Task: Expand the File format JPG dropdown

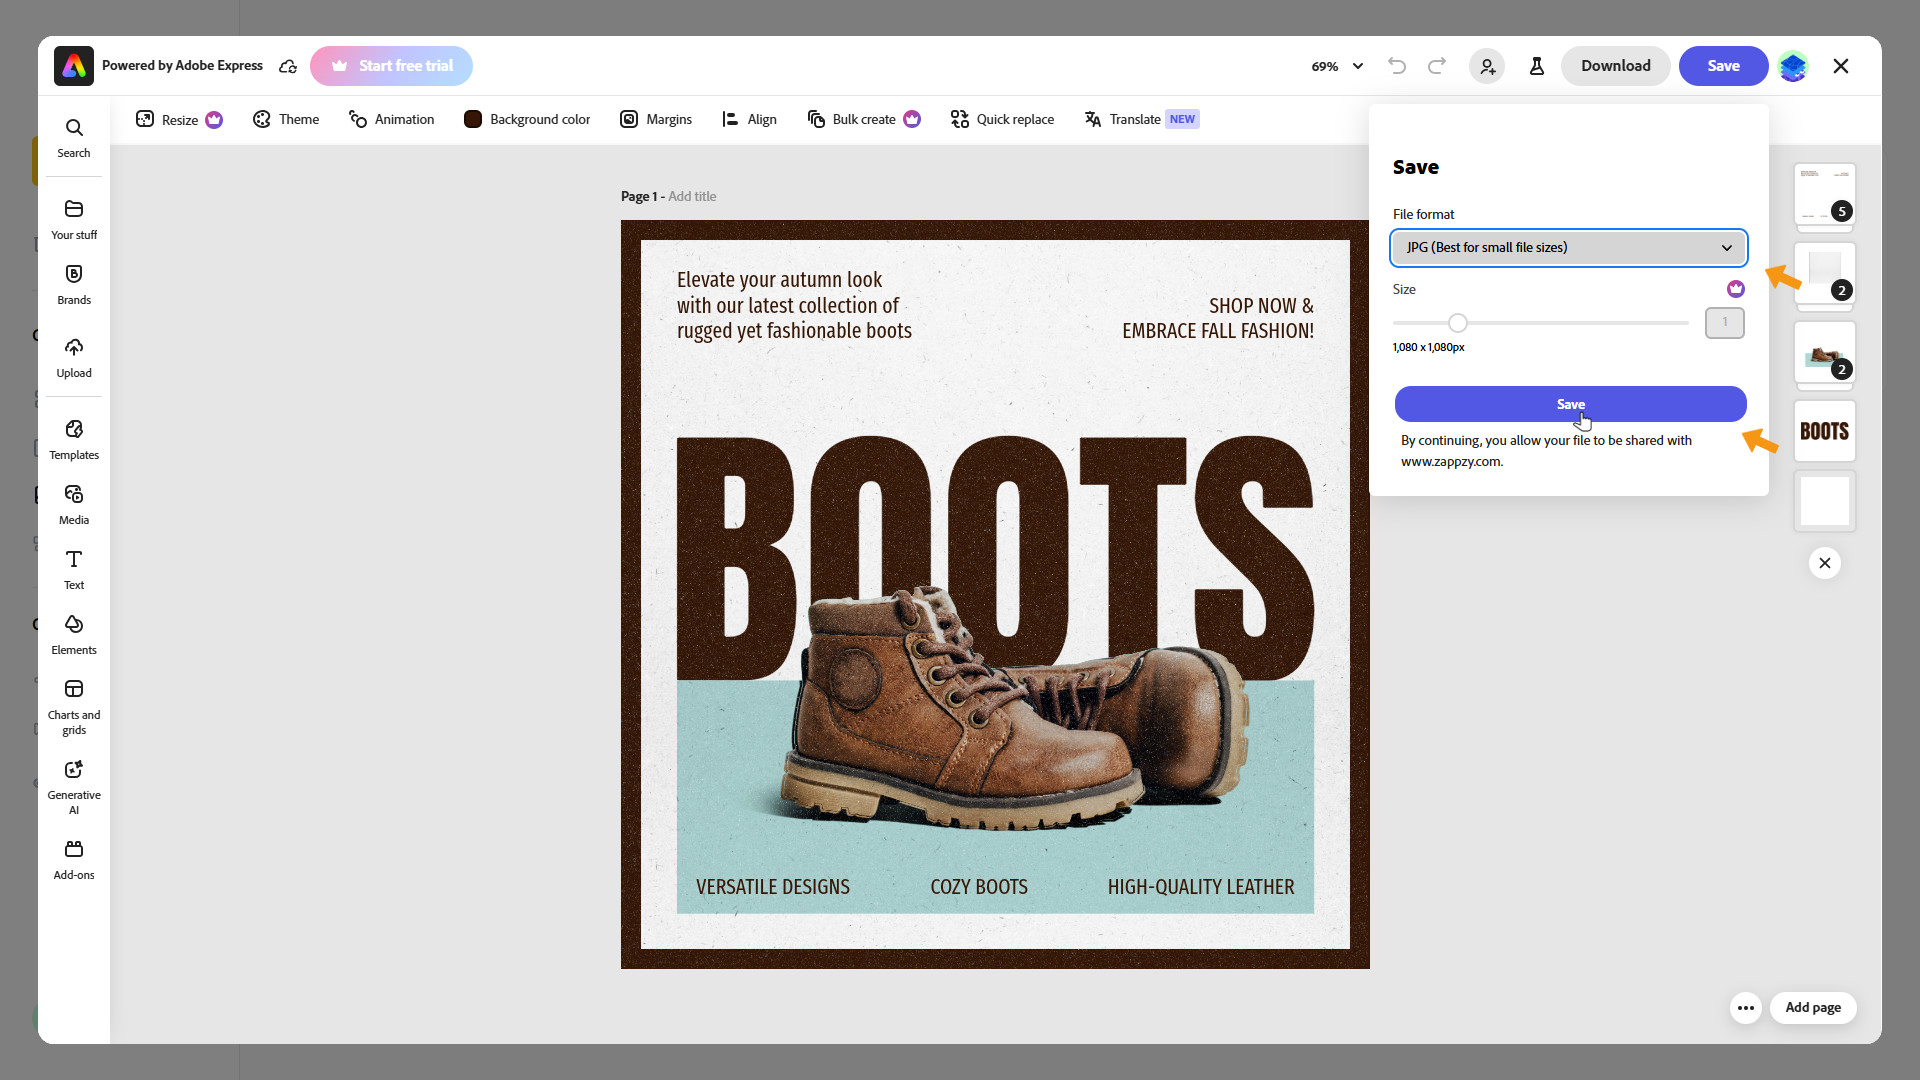Action: [1568, 248]
